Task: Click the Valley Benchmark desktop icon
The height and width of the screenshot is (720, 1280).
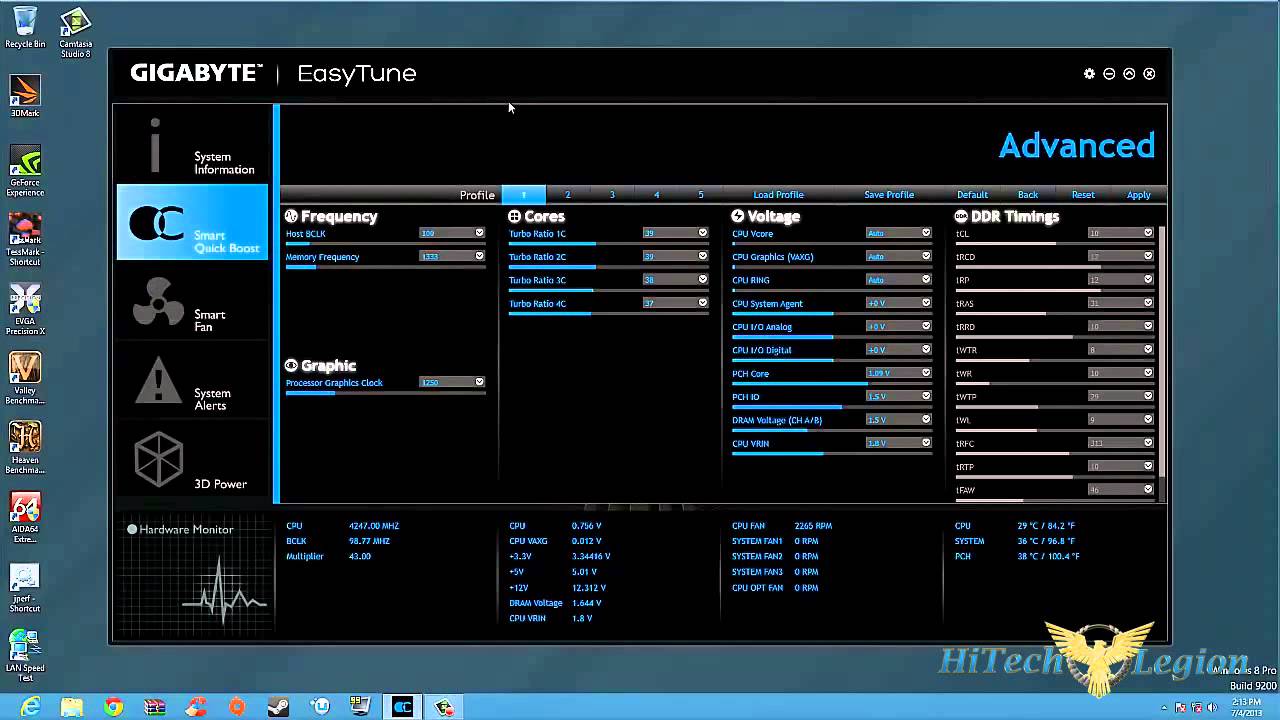Action: coord(25,378)
